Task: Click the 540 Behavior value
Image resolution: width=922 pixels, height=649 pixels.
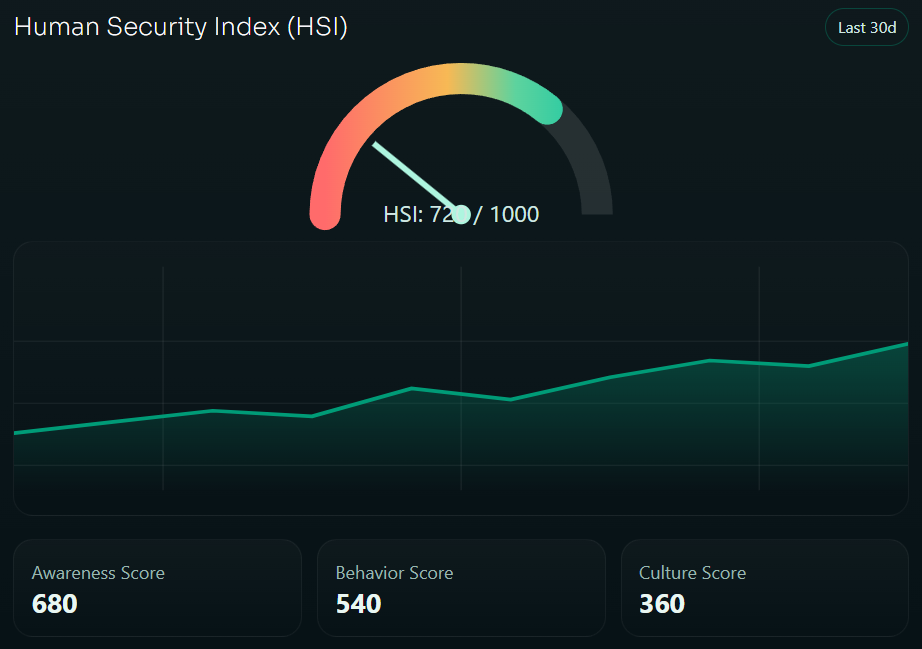Action: [x=358, y=604]
